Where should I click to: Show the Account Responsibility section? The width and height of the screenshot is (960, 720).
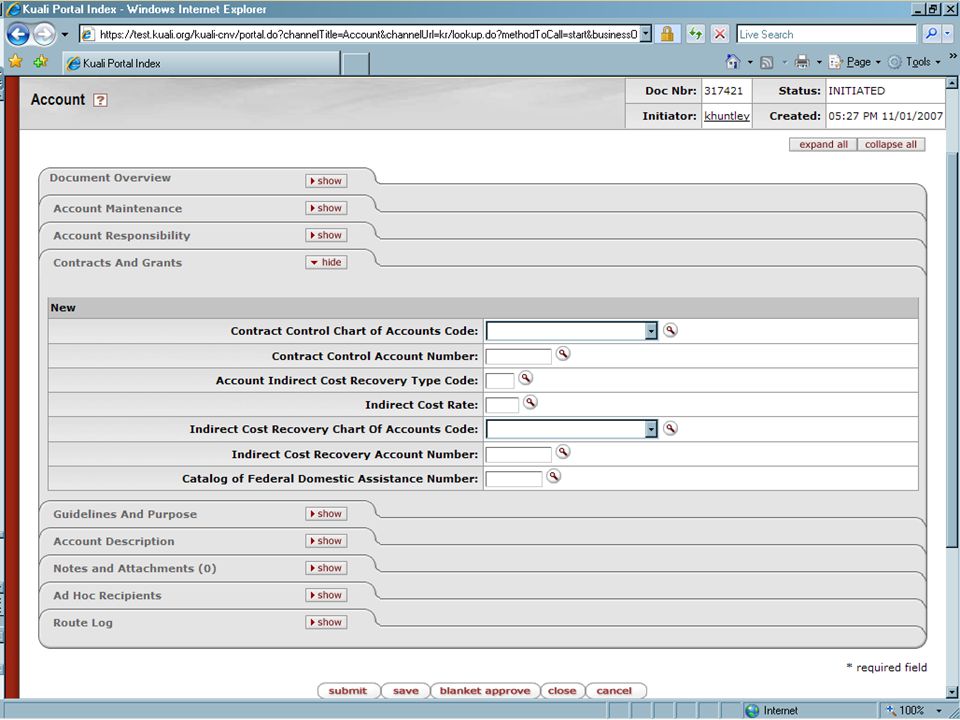coord(326,235)
